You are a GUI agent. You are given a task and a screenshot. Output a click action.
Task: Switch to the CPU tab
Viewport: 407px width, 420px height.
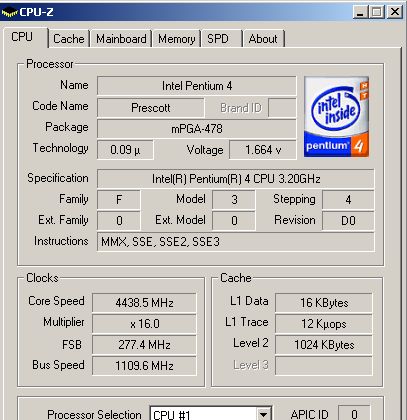click(26, 37)
